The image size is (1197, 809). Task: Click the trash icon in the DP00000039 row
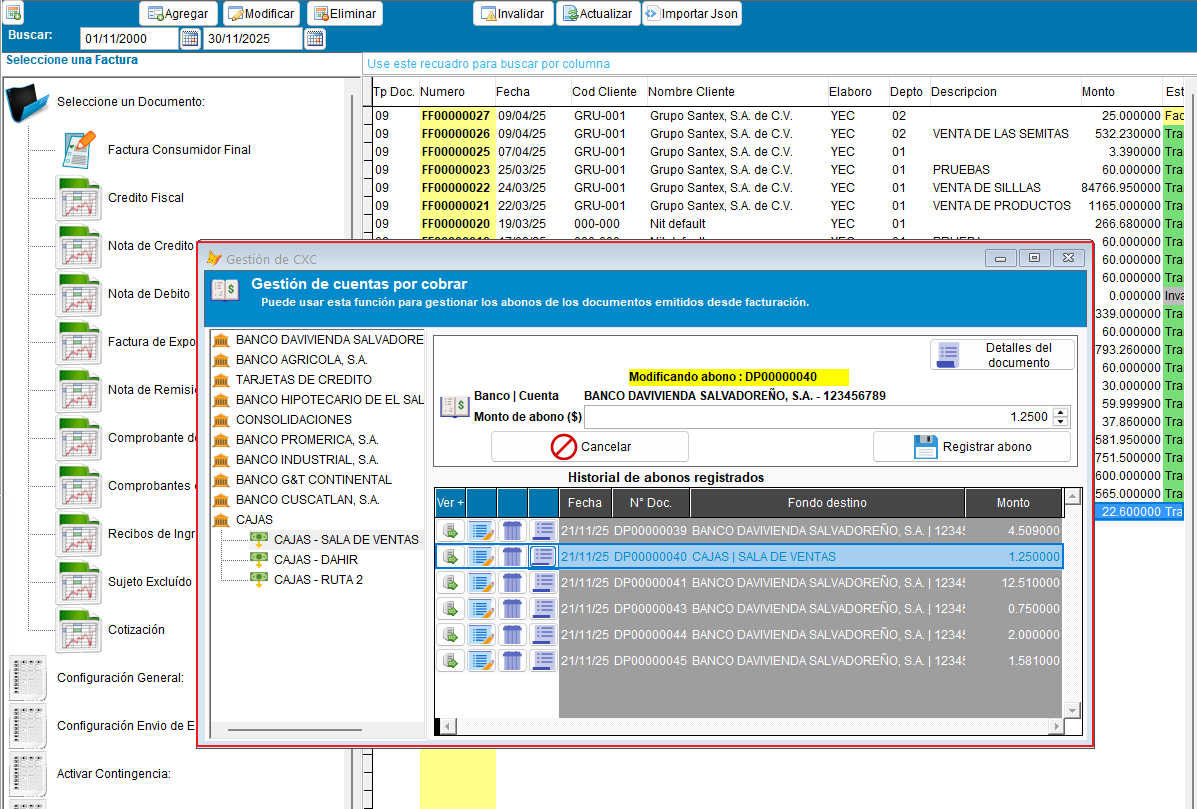pyautogui.click(x=512, y=530)
